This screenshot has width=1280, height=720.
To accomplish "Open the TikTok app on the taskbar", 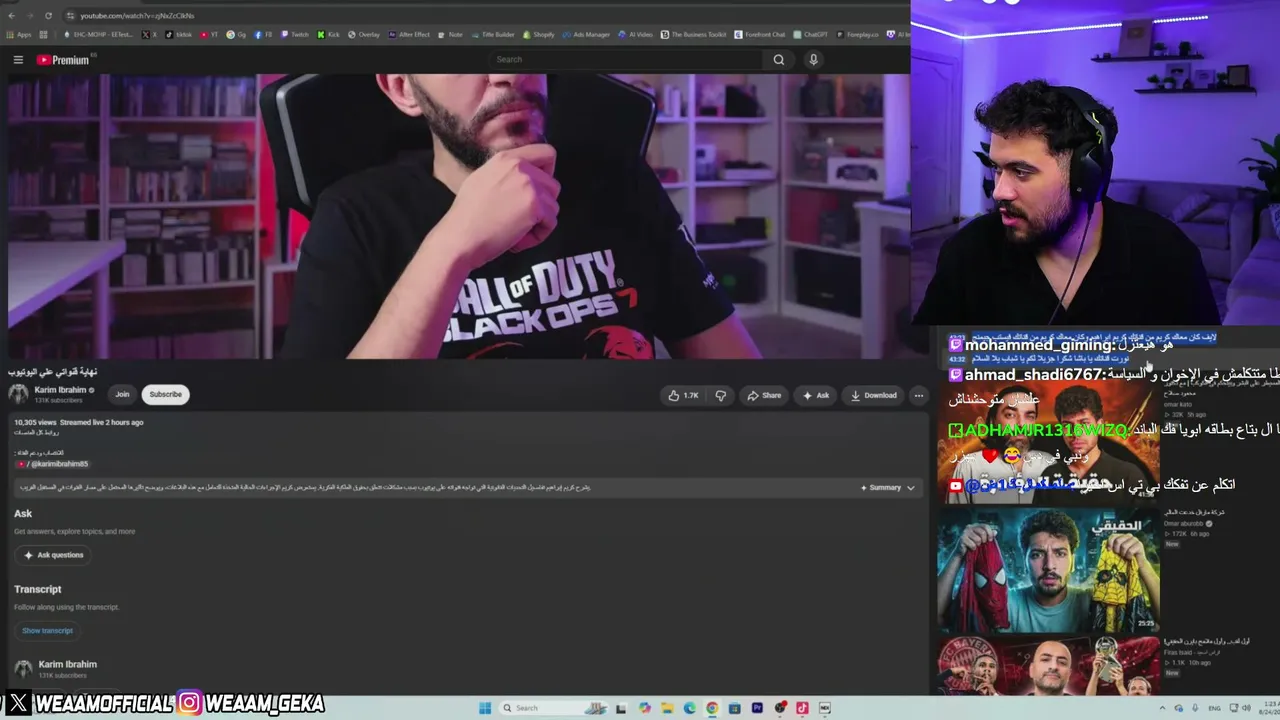I will pyautogui.click(x=802, y=708).
